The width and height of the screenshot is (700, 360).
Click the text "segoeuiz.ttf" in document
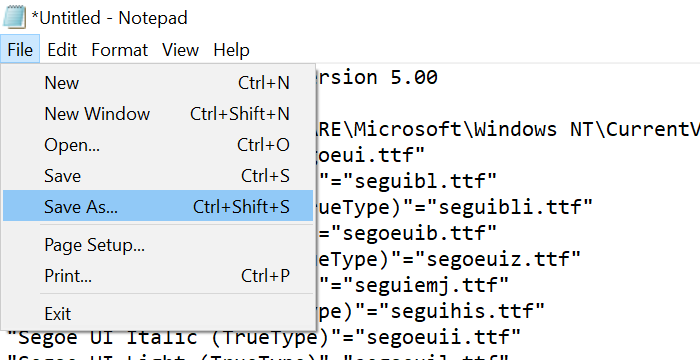pyautogui.click(x=497, y=258)
